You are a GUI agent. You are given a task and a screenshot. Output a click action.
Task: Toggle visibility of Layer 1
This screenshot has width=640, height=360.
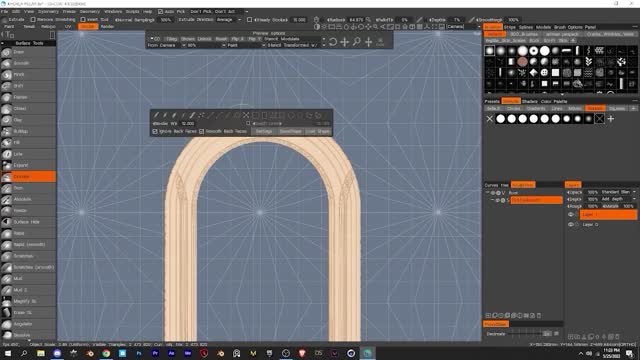pos(571,214)
